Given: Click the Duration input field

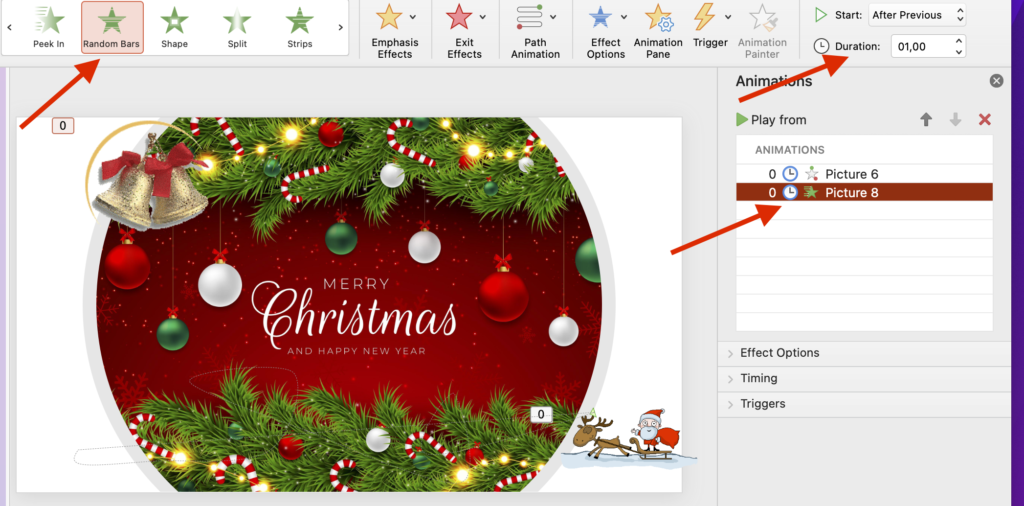Looking at the screenshot, I should pyautogui.click(x=920, y=46).
